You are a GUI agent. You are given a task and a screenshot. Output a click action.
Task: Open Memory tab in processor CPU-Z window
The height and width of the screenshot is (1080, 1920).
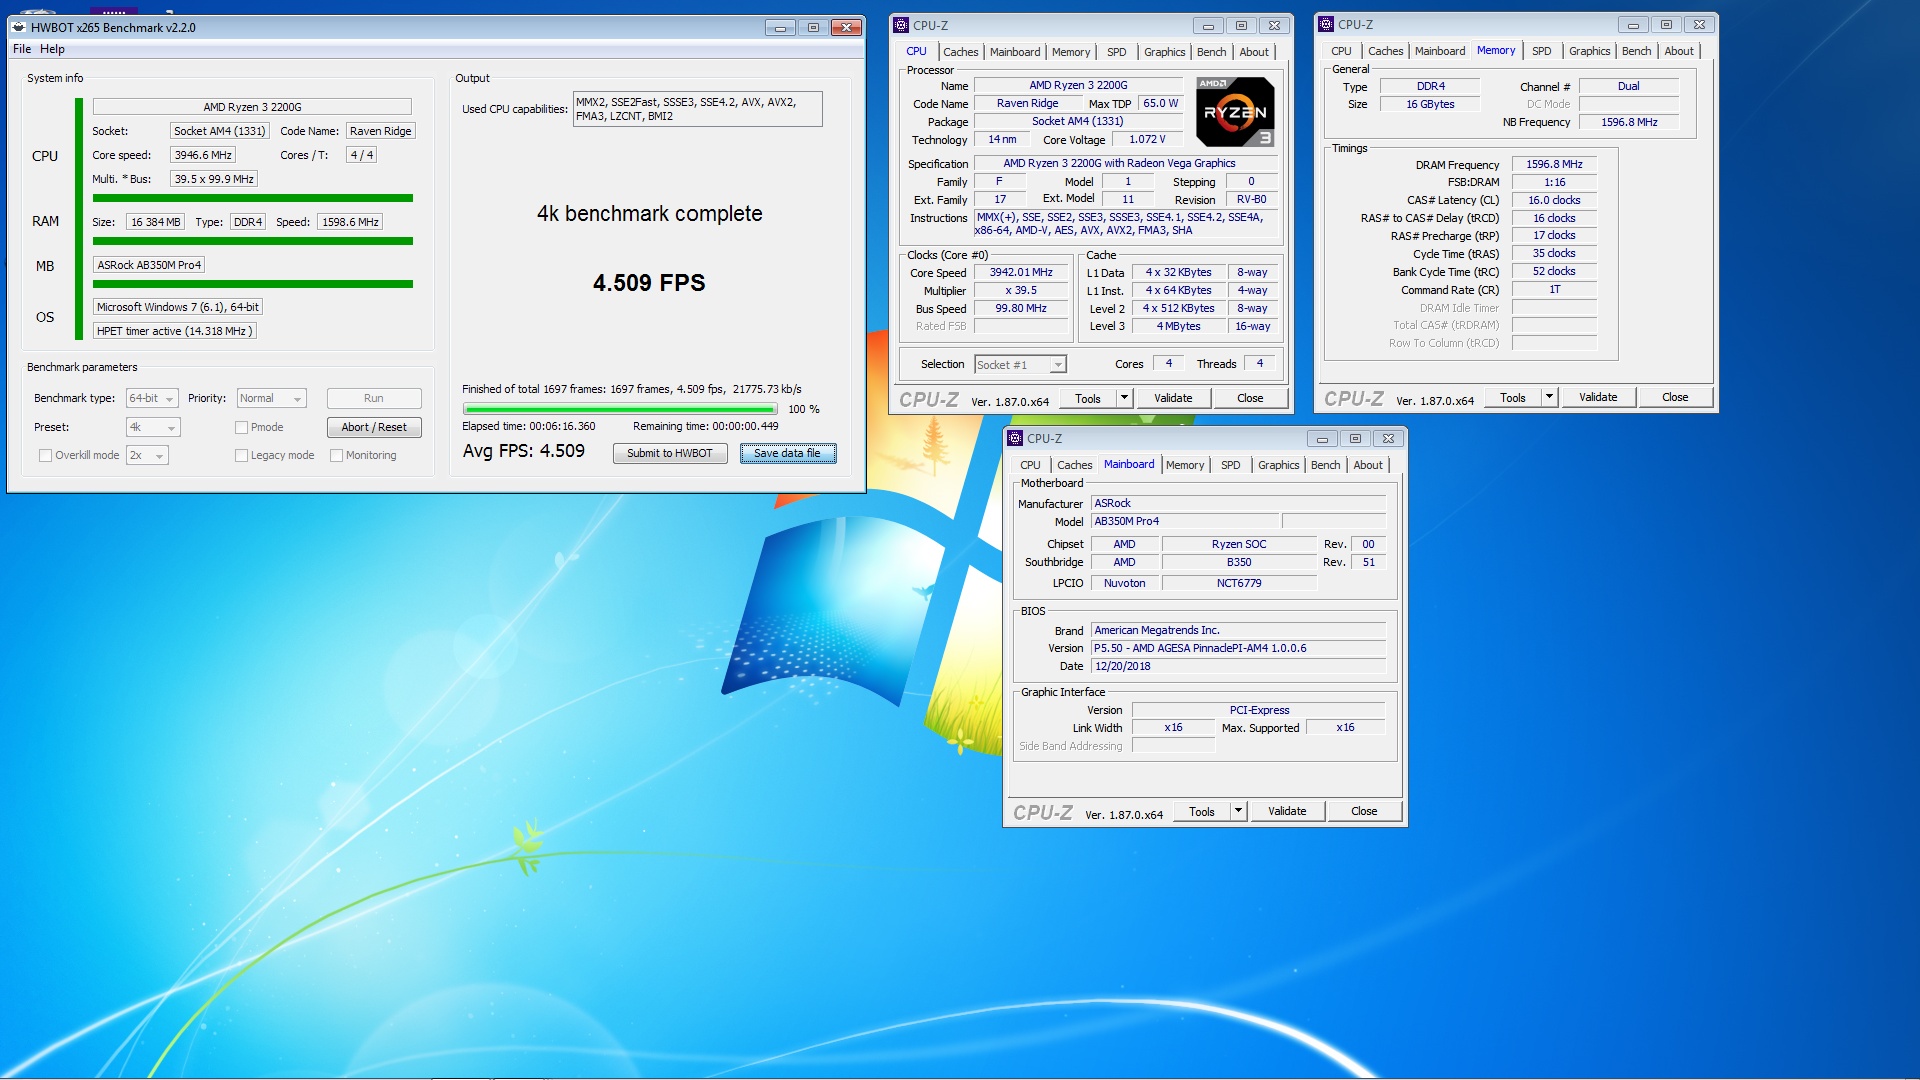coord(1071,52)
